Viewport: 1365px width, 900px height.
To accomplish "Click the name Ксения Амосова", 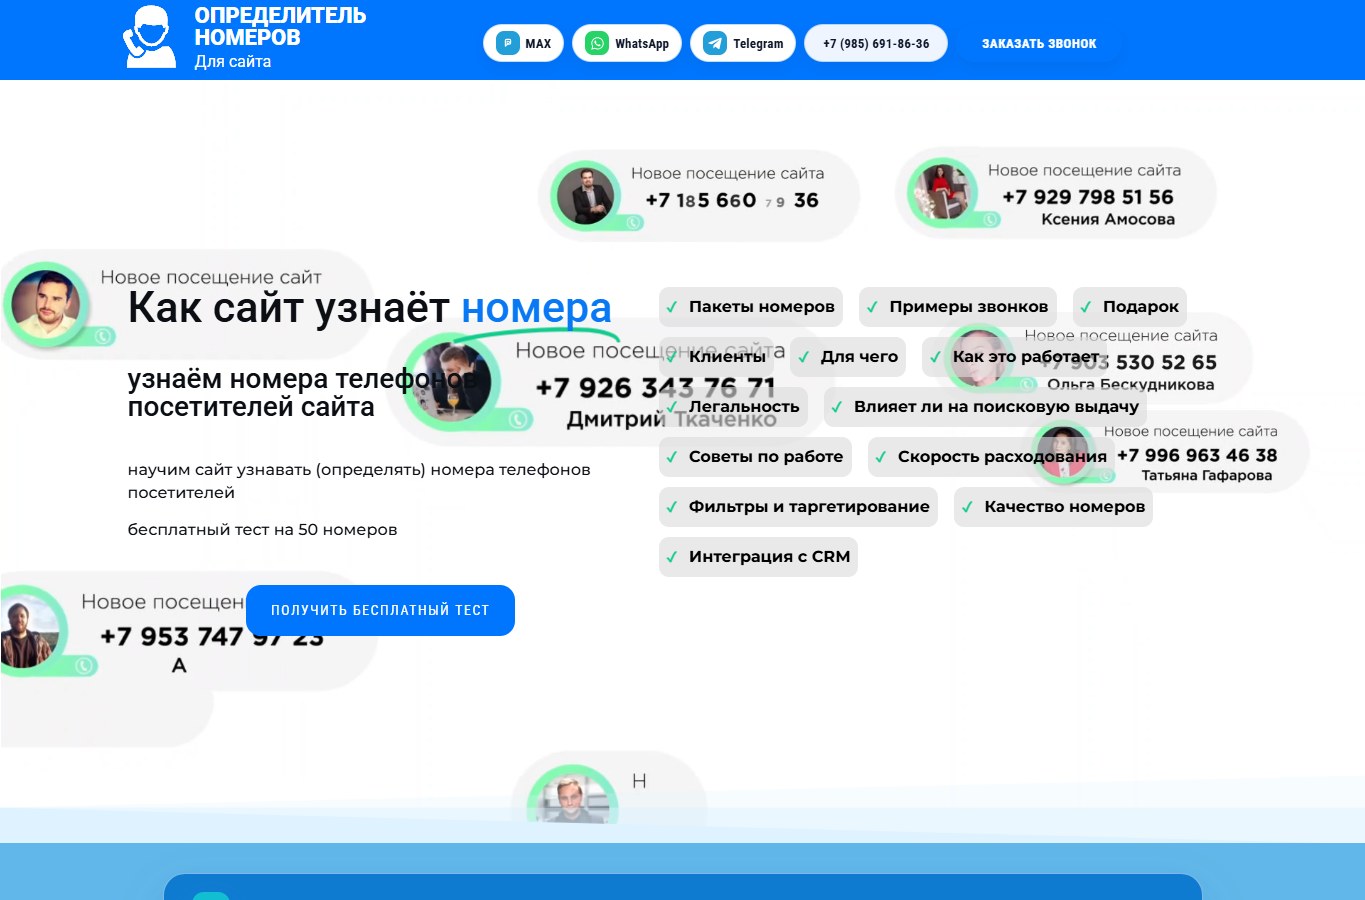I will coord(1108,220).
